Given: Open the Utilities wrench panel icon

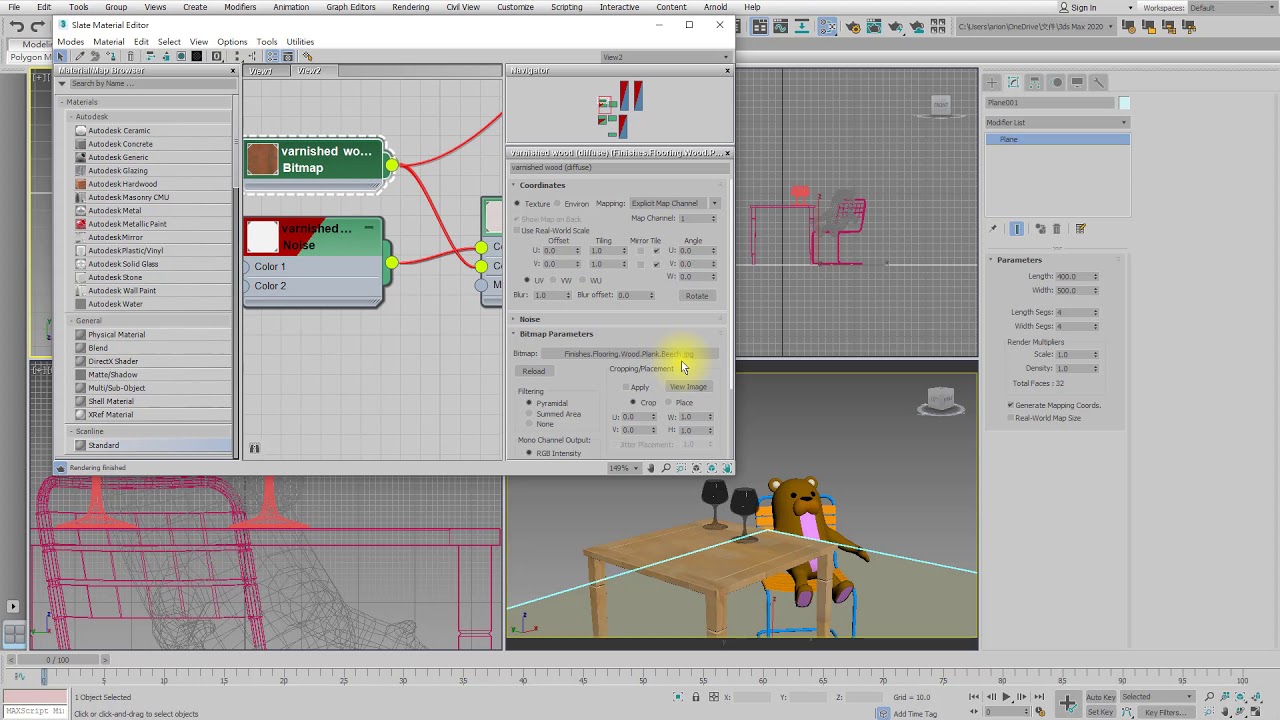Looking at the screenshot, I should point(1098,82).
